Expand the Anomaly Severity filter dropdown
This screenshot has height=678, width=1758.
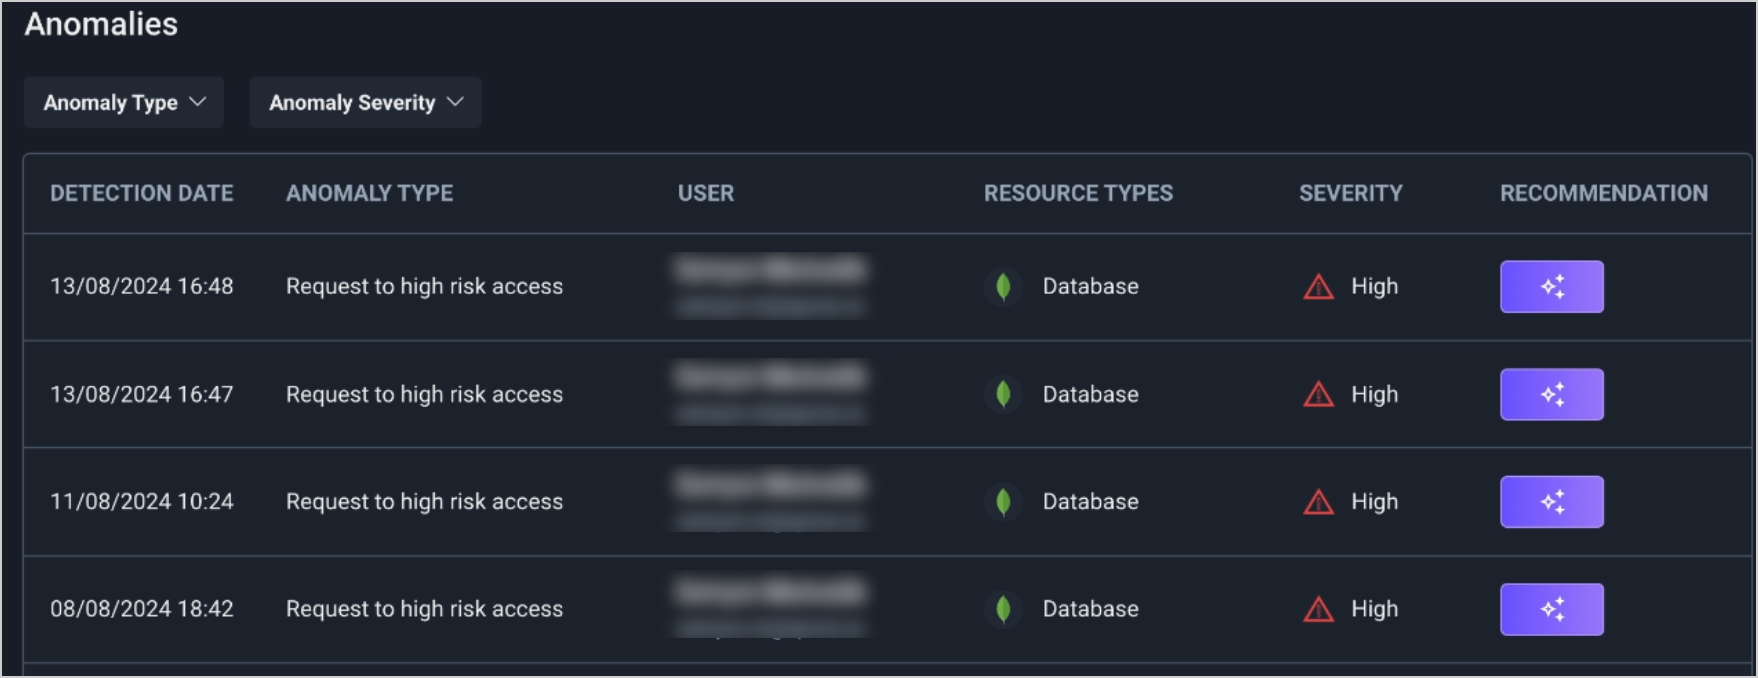(365, 103)
